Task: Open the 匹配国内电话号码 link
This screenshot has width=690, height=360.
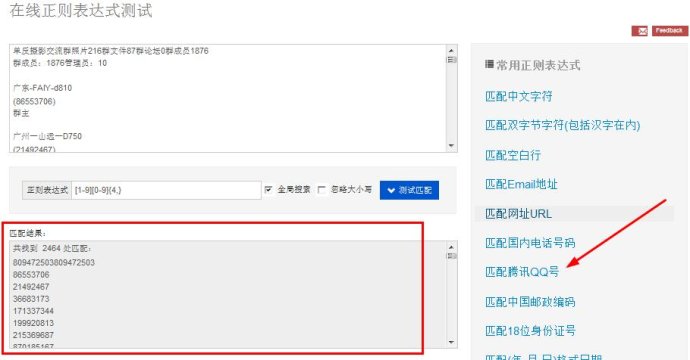Action: 530,243
